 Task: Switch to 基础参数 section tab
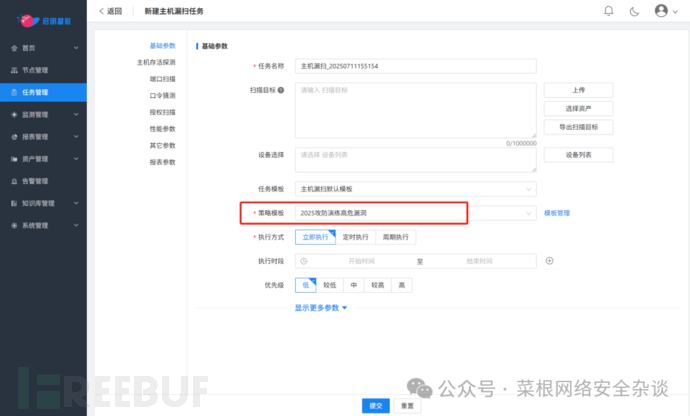tap(162, 46)
